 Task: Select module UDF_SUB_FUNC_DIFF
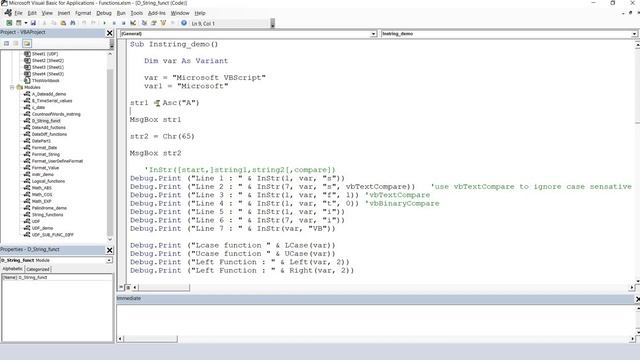pos(53,235)
